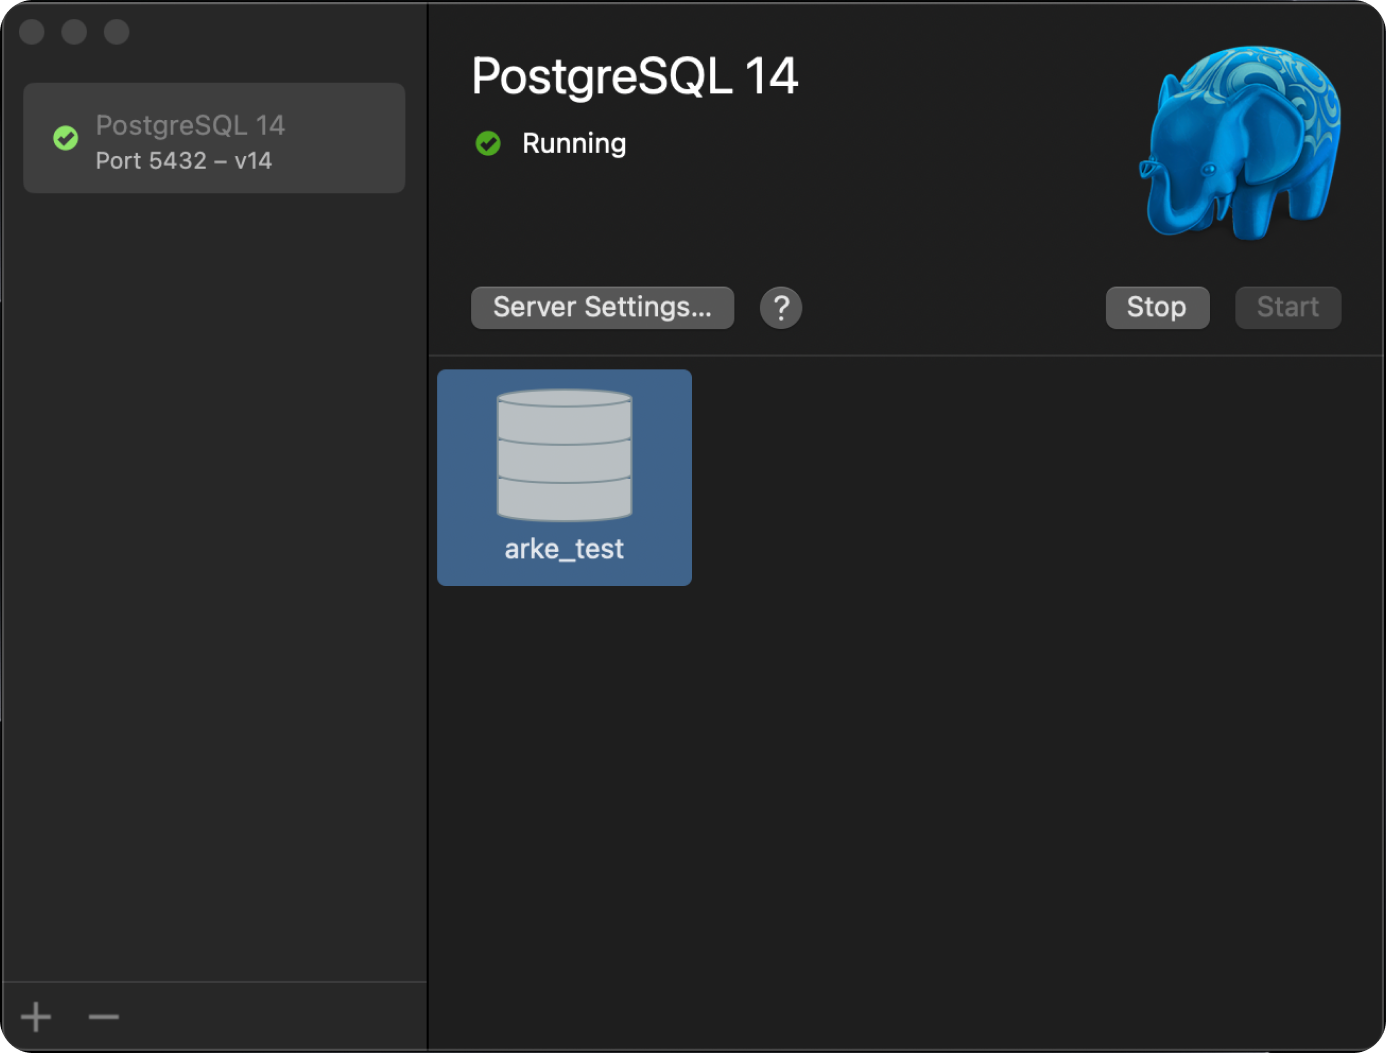The height and width of the screenshot is (1053, 1386).
Task: Click the plus icon to add a server
Action: pos(35,1016)
